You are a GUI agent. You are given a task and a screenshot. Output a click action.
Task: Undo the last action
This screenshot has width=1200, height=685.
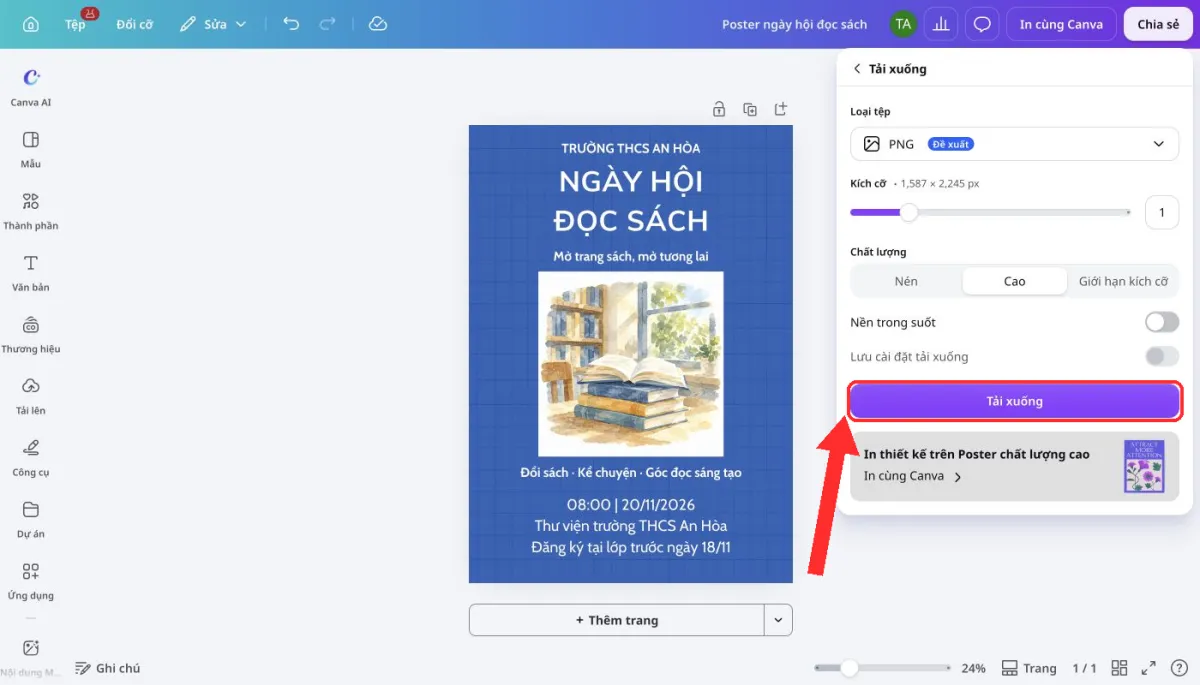[x=291, y=24]
